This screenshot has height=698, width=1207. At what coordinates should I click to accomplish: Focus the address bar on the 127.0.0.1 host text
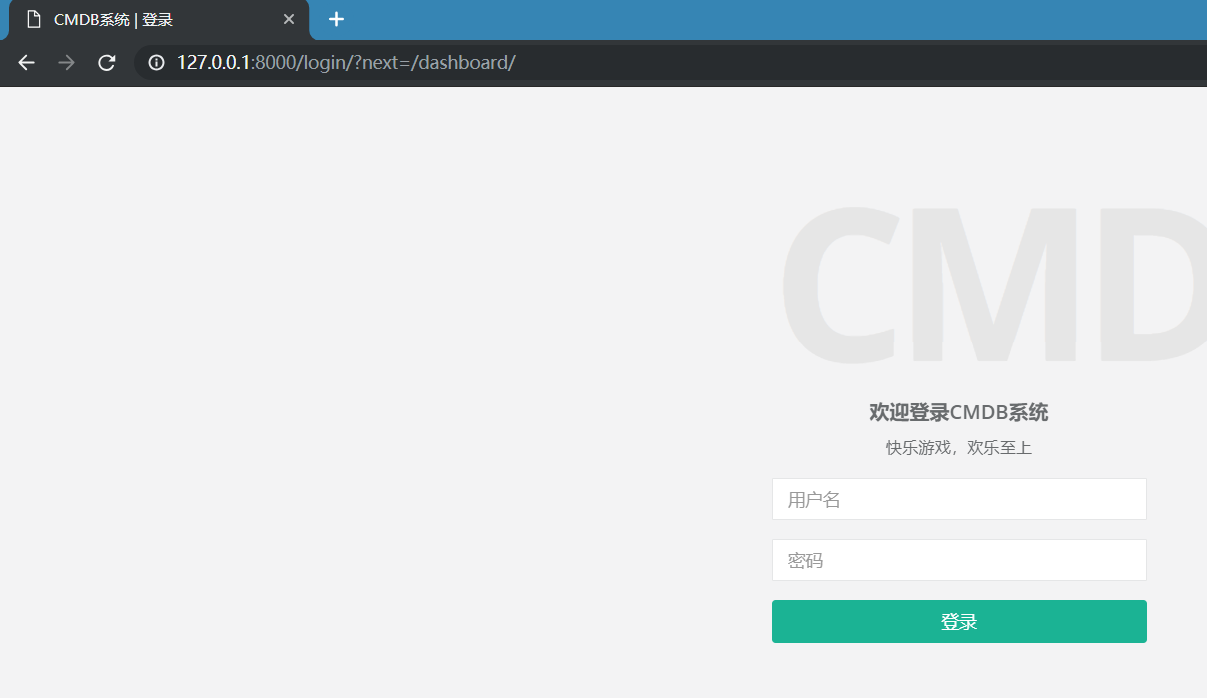tap(213, 63)
